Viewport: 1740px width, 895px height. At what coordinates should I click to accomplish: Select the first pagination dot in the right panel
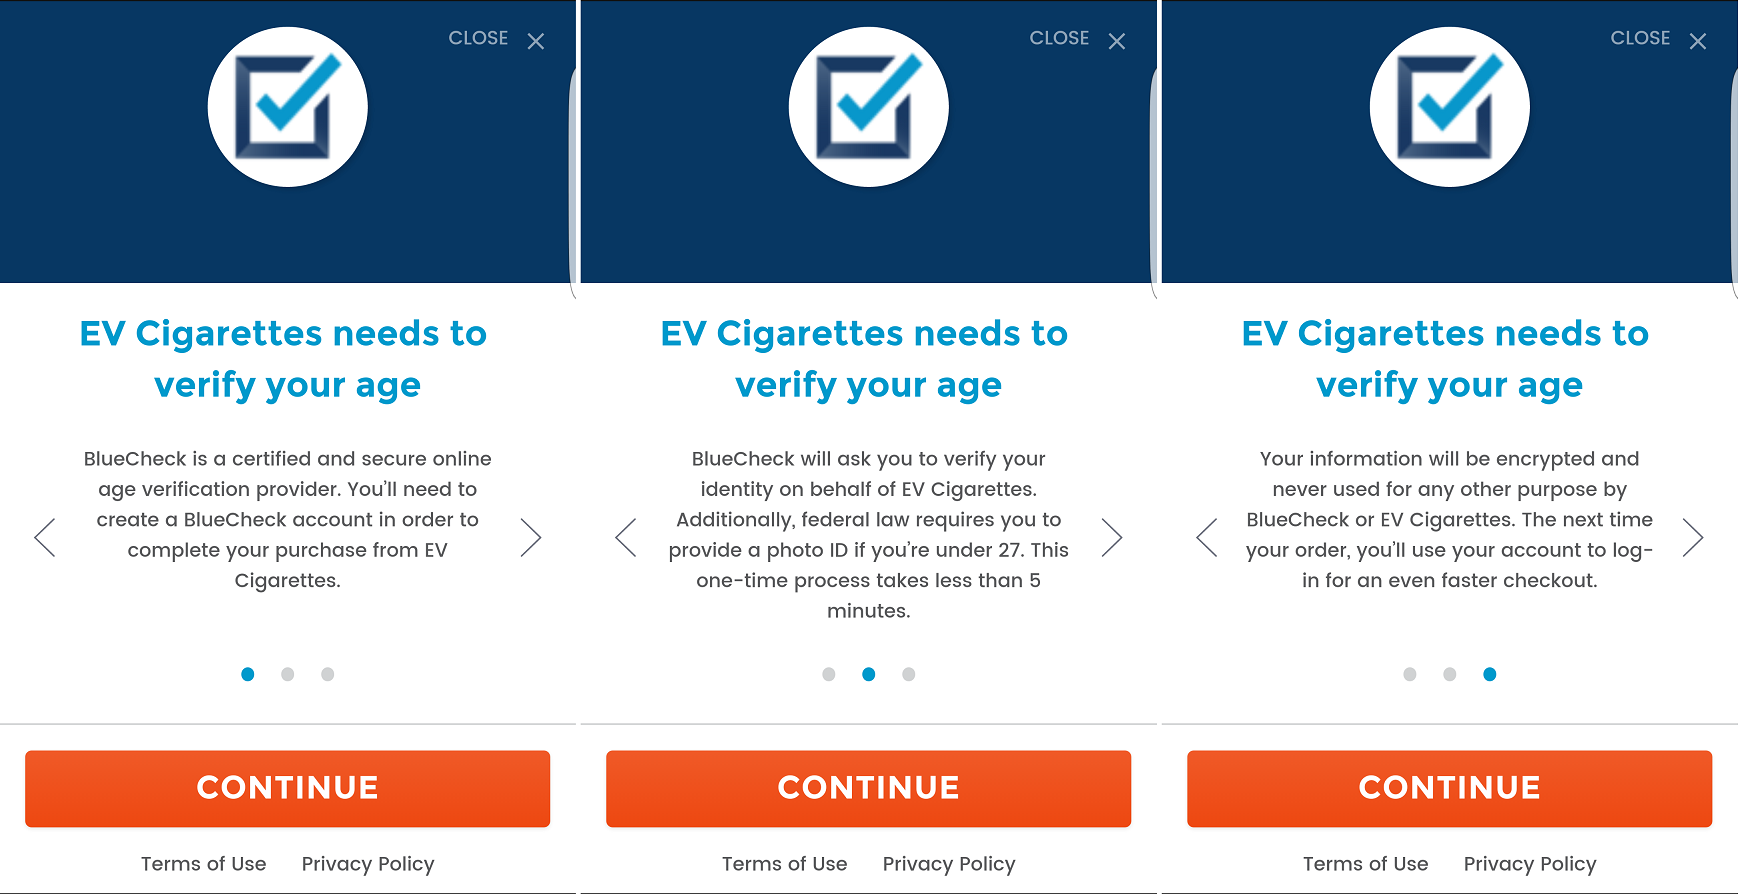point(1409,674)
